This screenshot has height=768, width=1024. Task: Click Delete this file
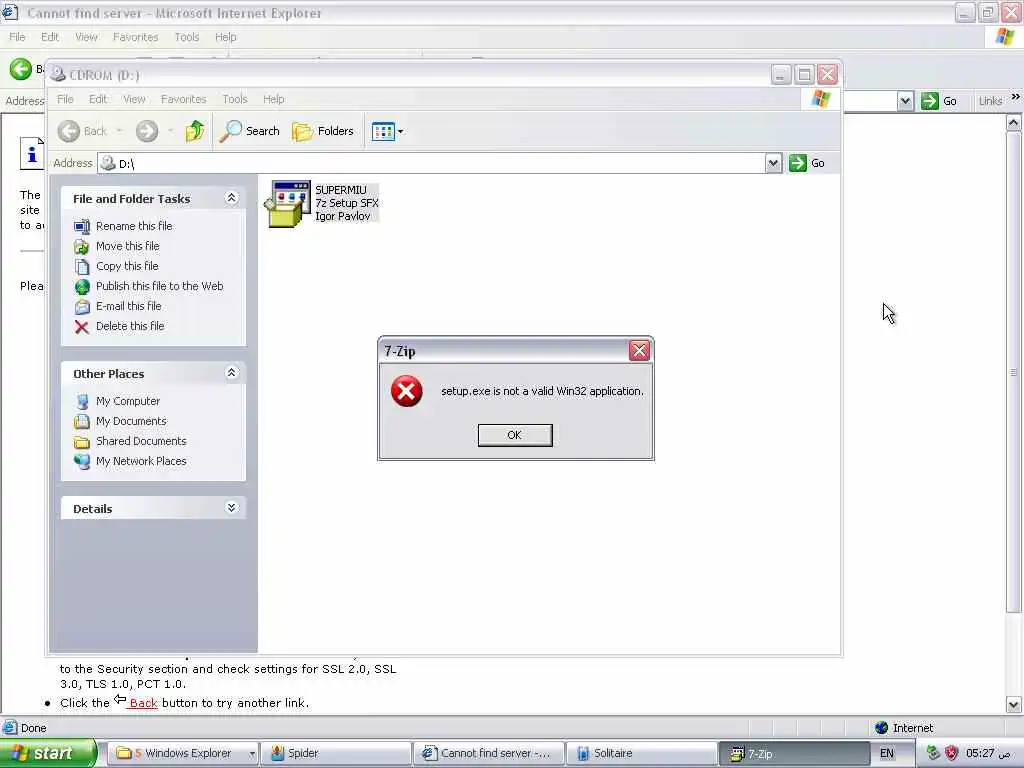point(130,326)
